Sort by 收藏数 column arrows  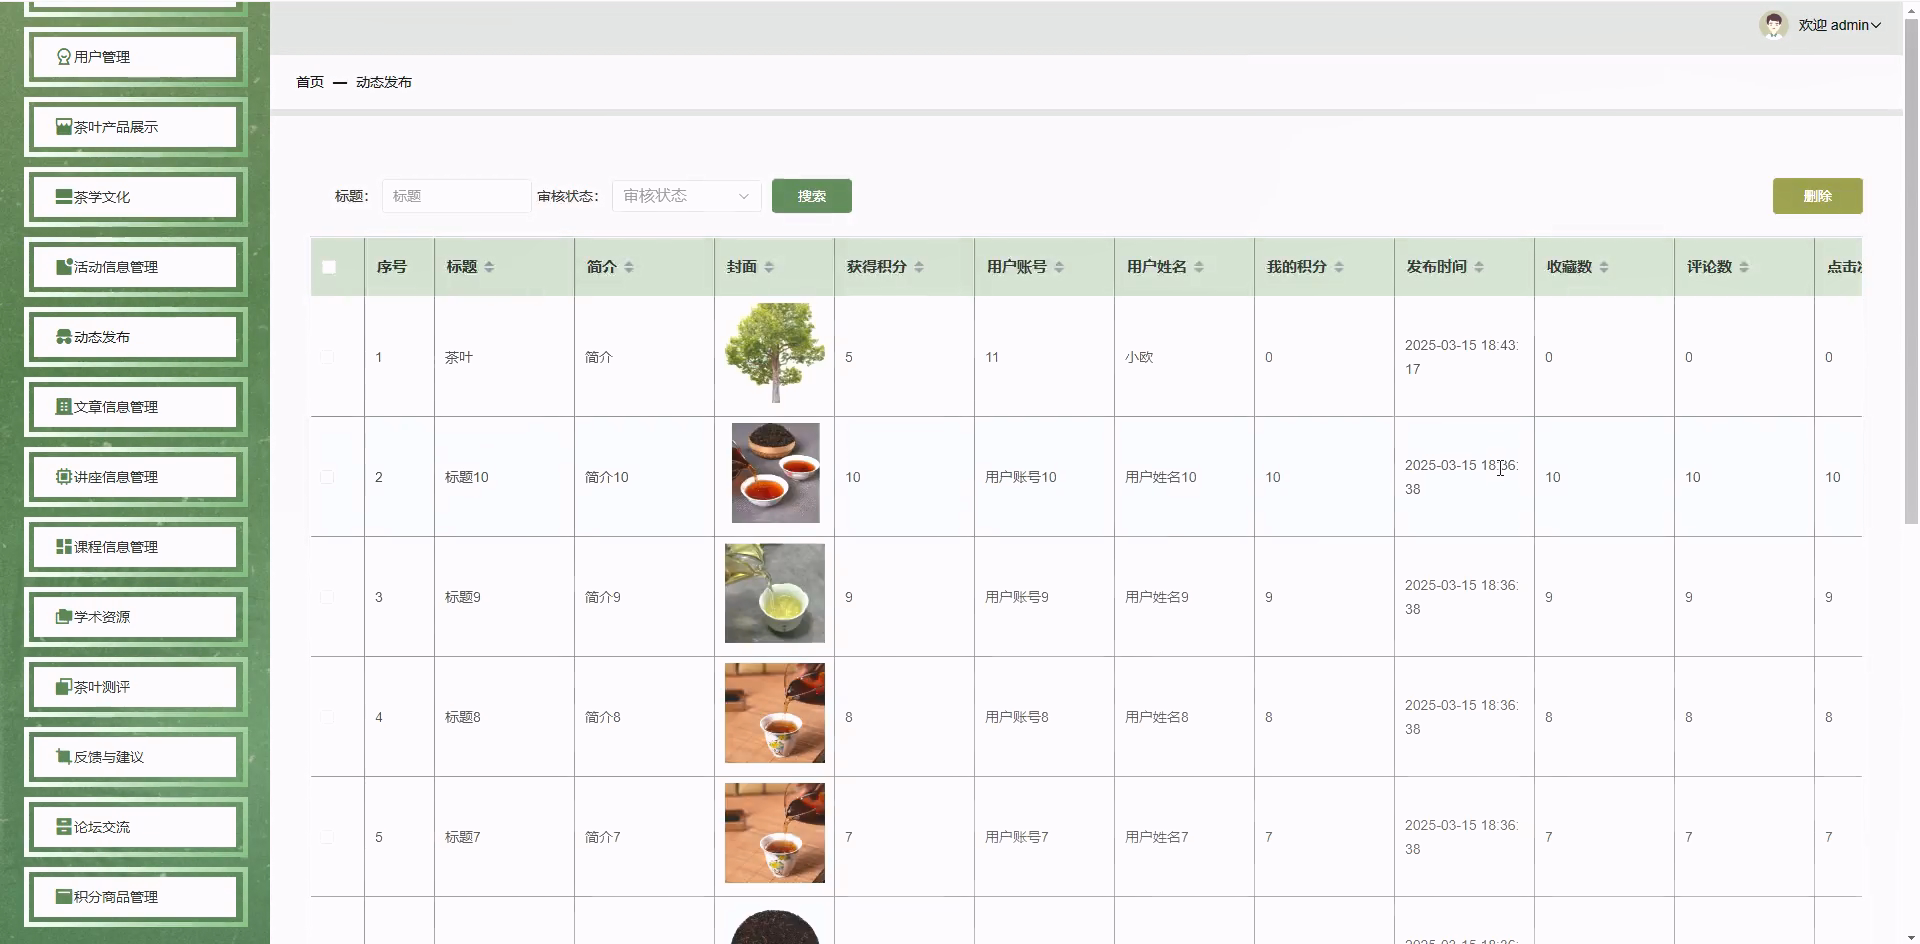point(1604,267)
